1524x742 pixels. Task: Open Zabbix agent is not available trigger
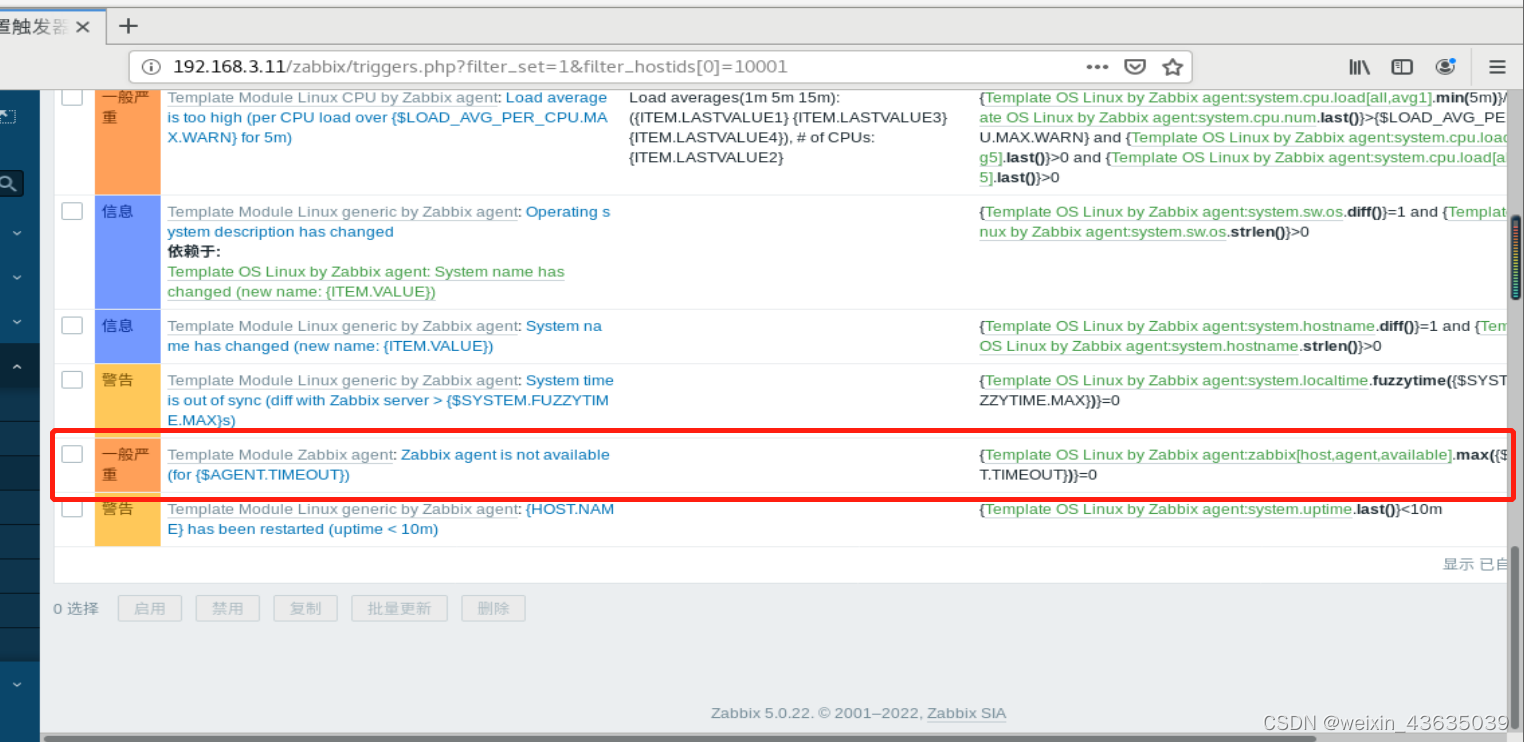388,464
